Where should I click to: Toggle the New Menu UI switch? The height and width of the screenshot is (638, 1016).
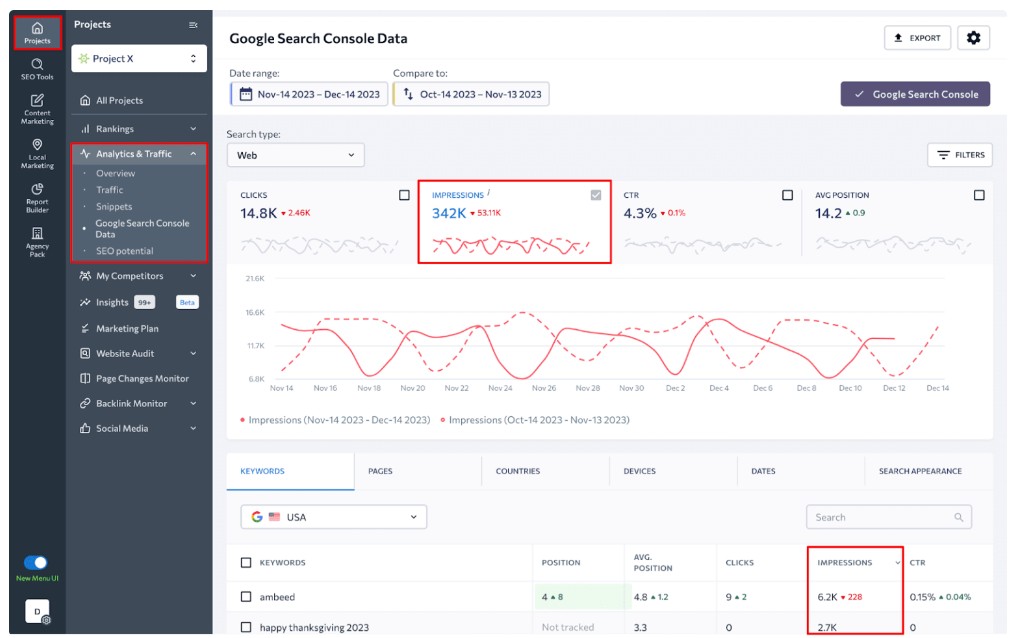36,563
